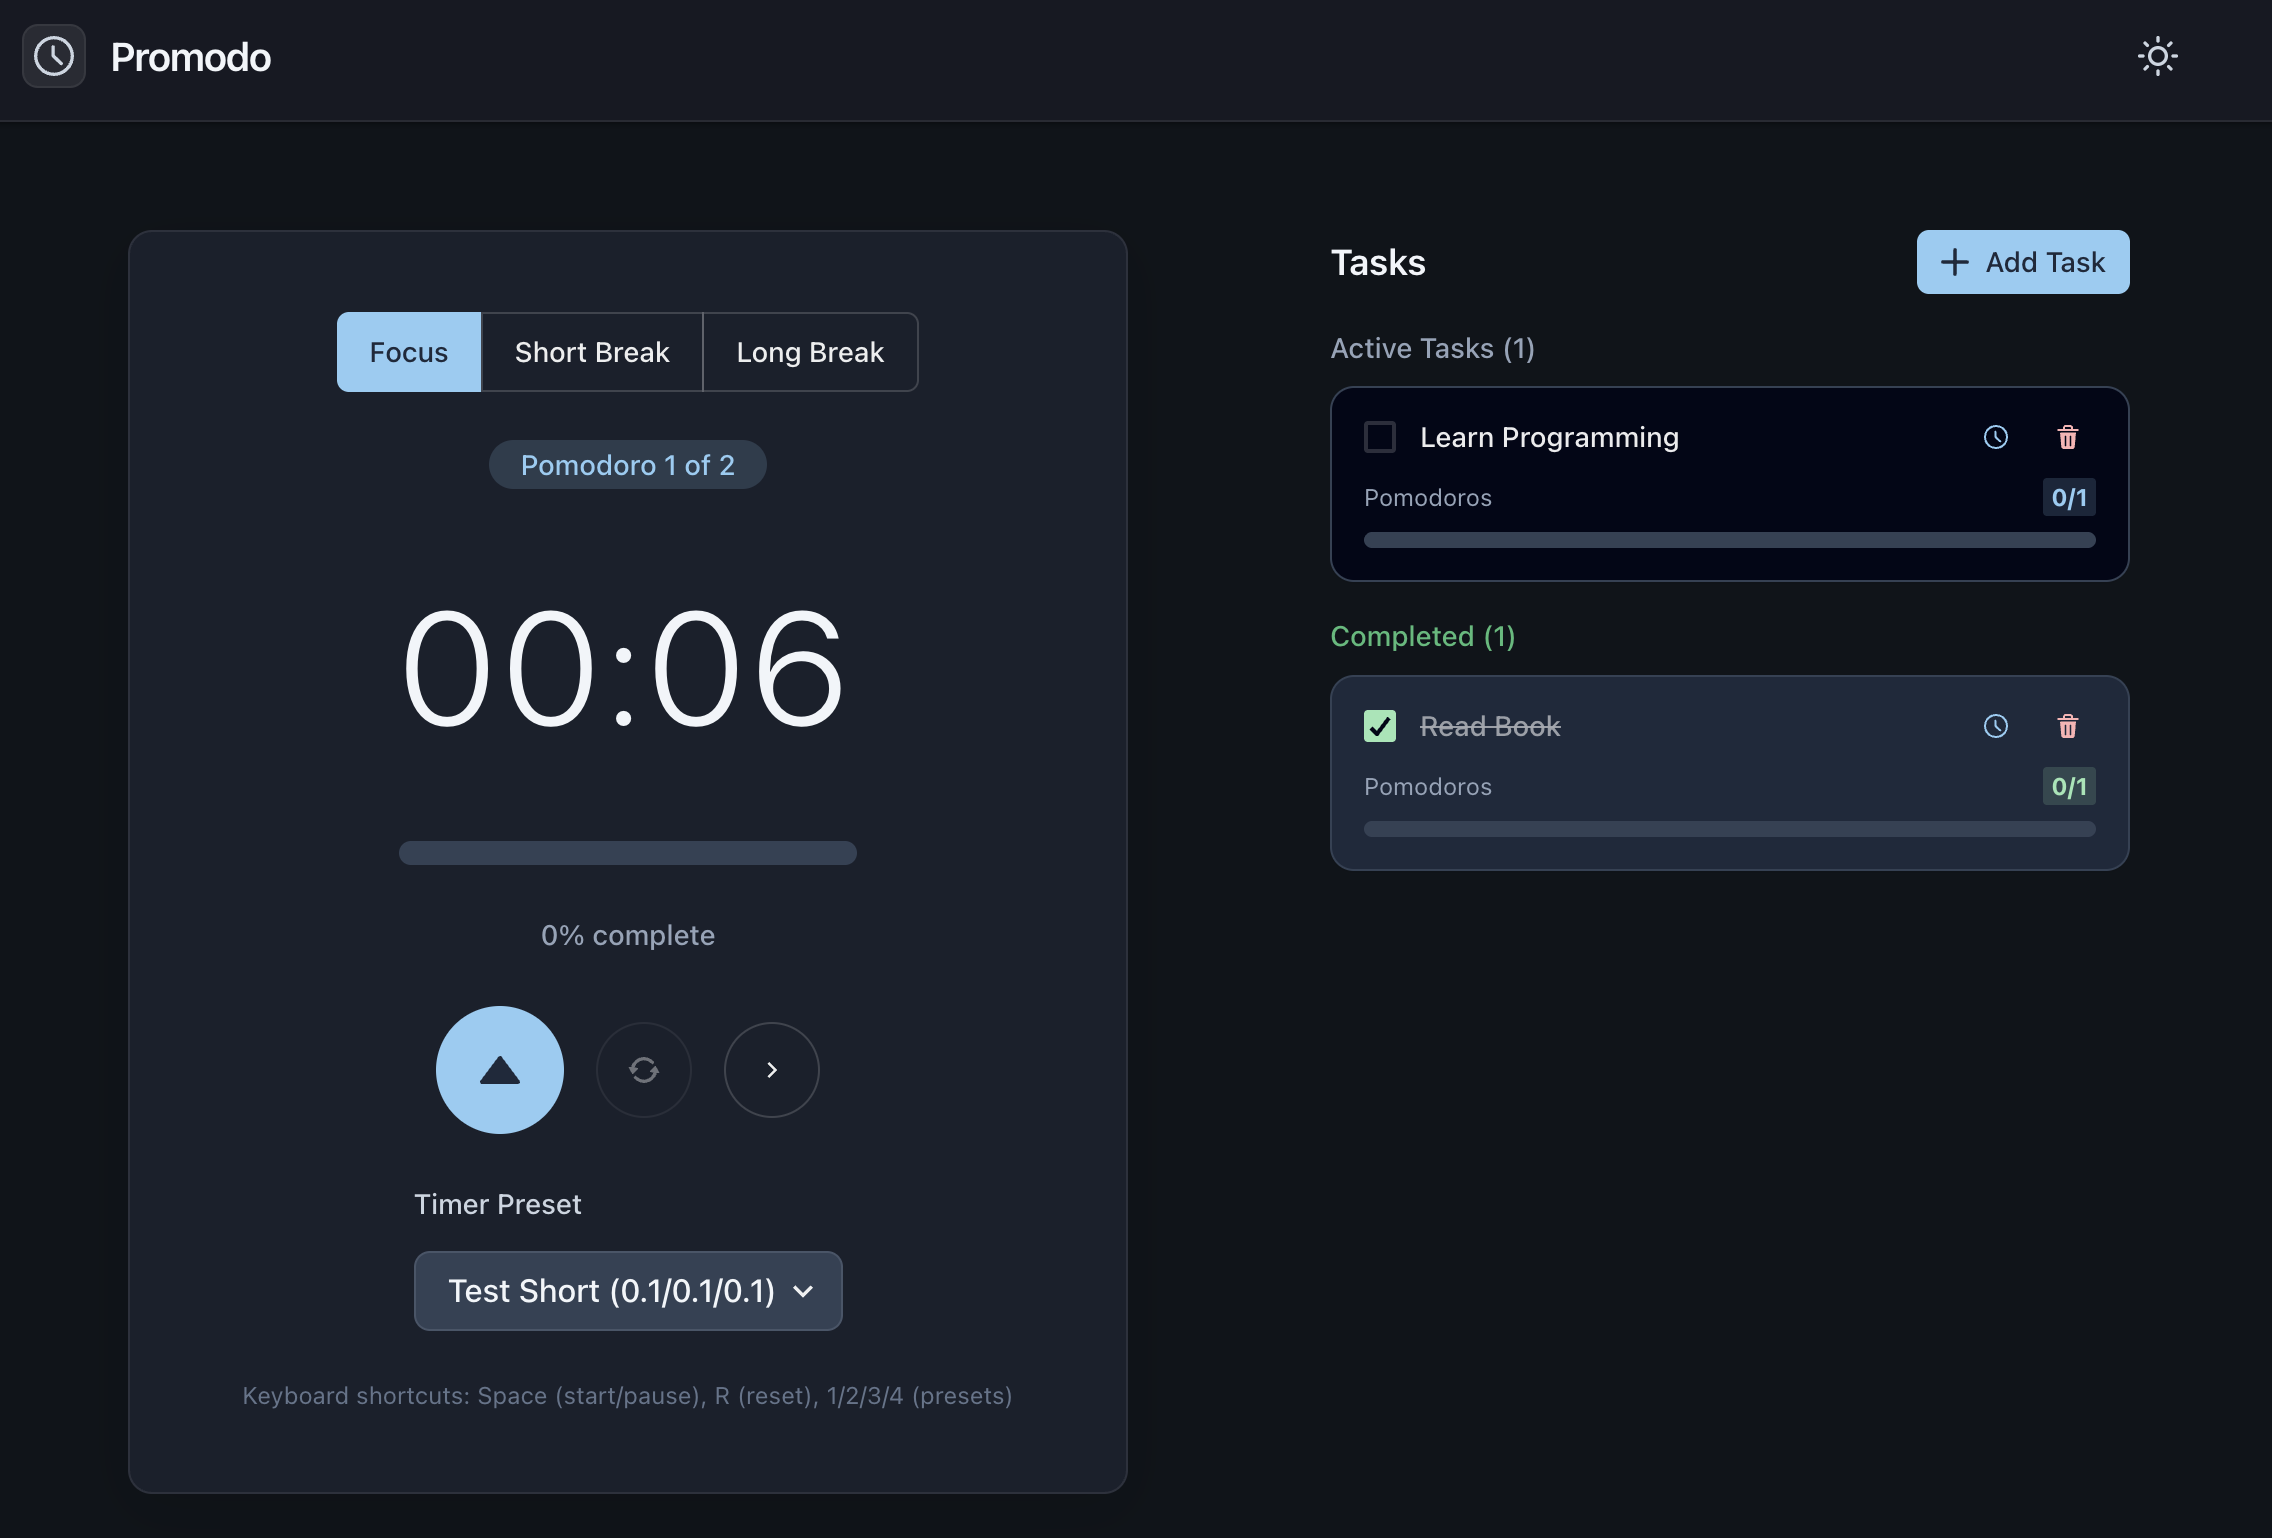
Task: Click the 0/1 counter on Learn Programming
Action: click(x=2068, y=498)
